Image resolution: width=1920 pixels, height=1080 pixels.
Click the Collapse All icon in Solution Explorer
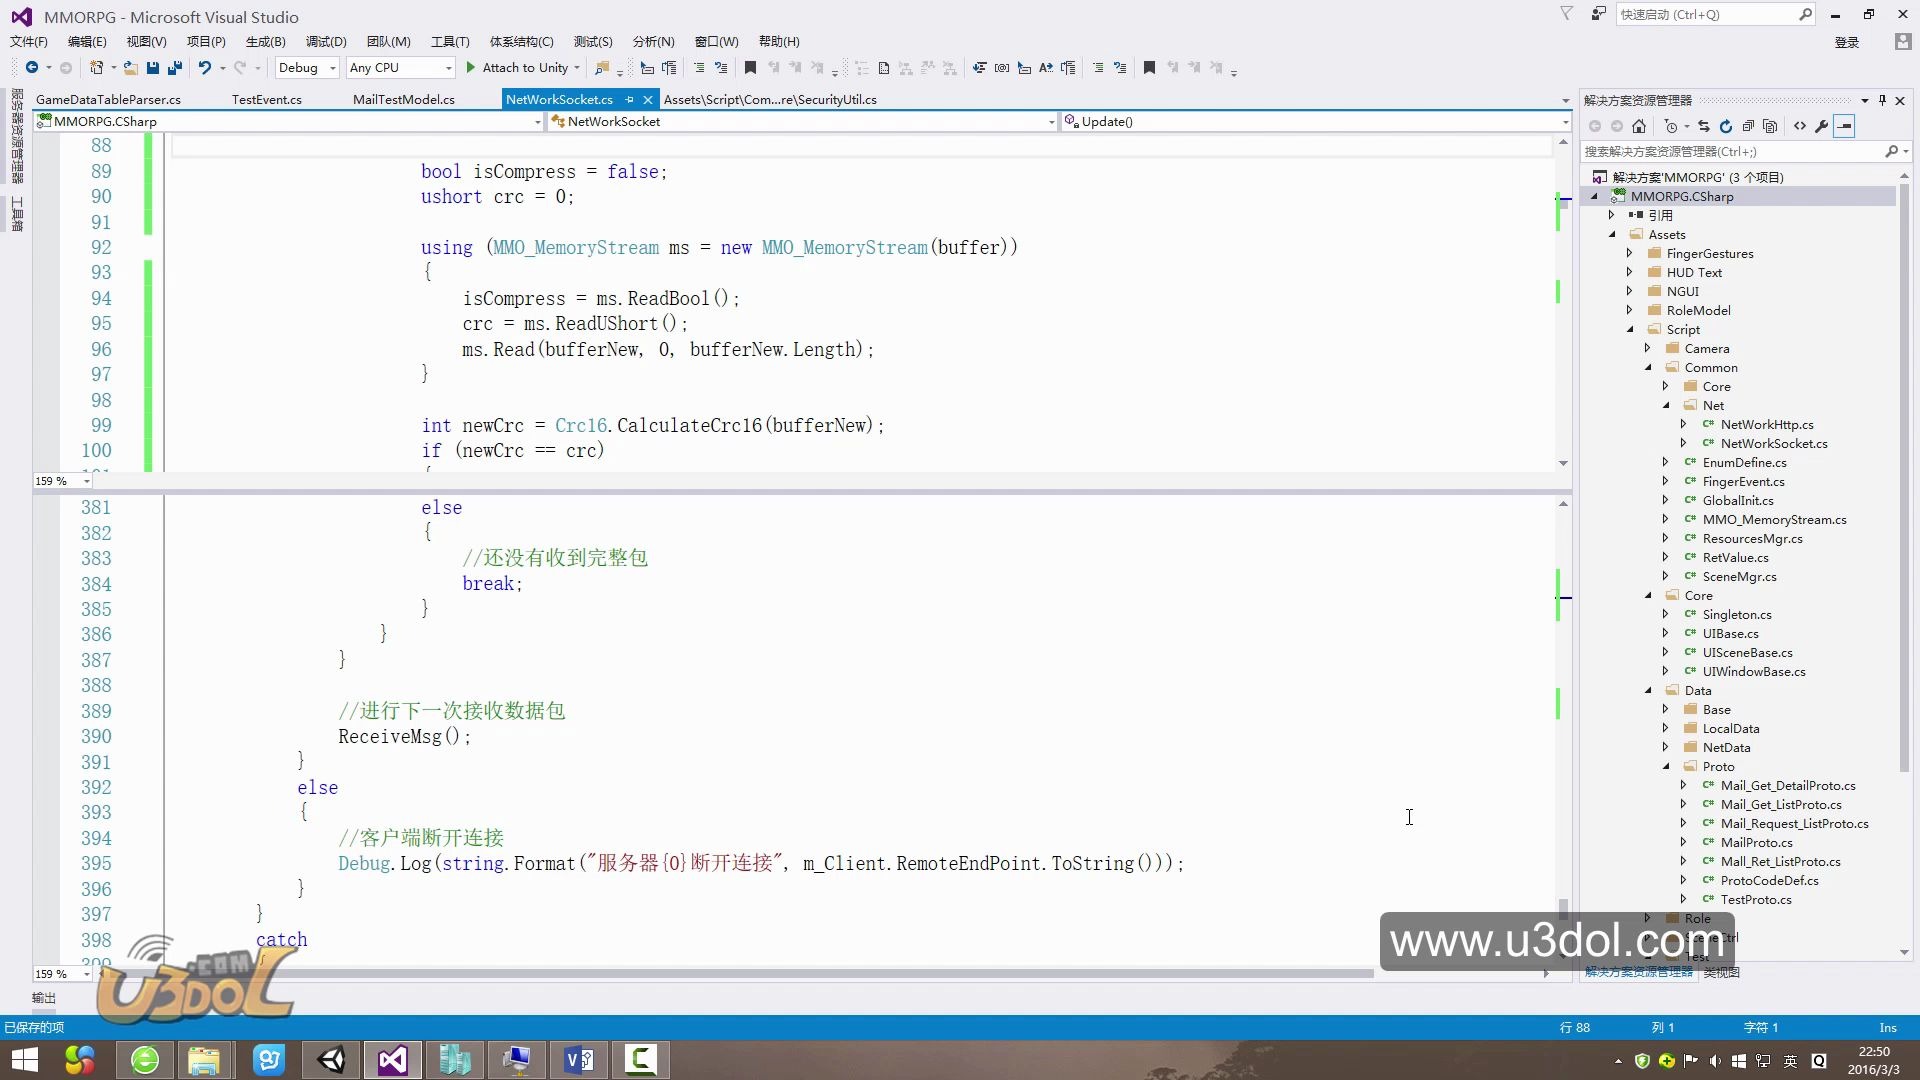click(1749, 126)
